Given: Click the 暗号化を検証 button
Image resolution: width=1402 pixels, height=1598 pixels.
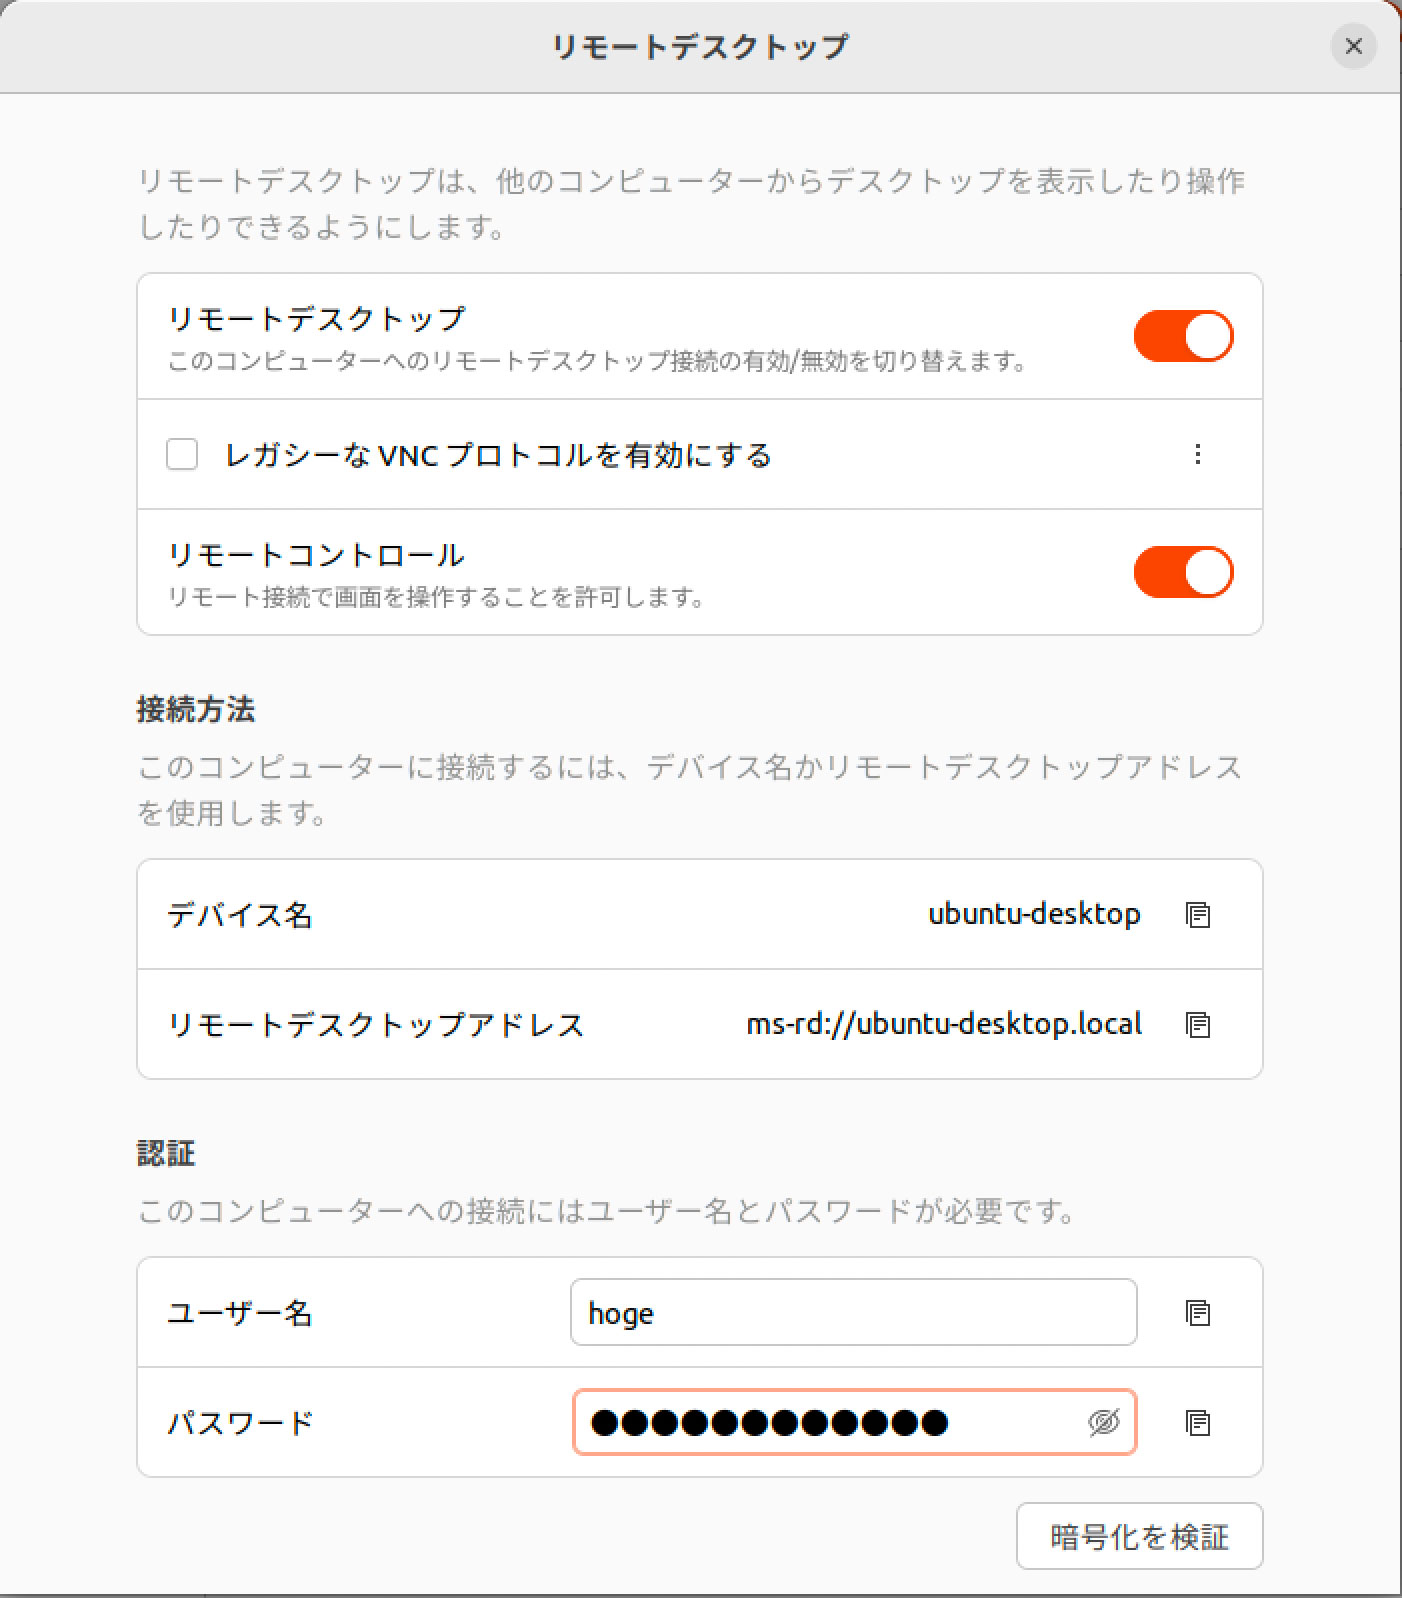Looking at the screenshot, I should [1139, 1536].
